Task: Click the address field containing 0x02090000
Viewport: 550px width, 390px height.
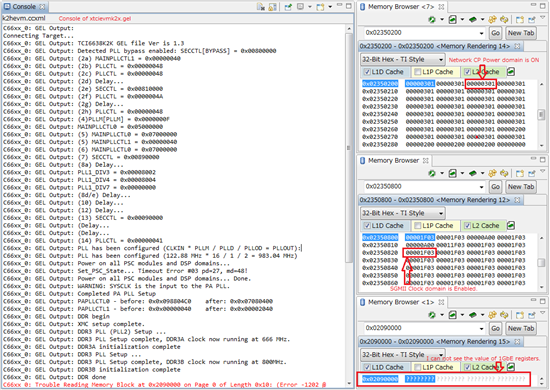Action: point(424,329)
